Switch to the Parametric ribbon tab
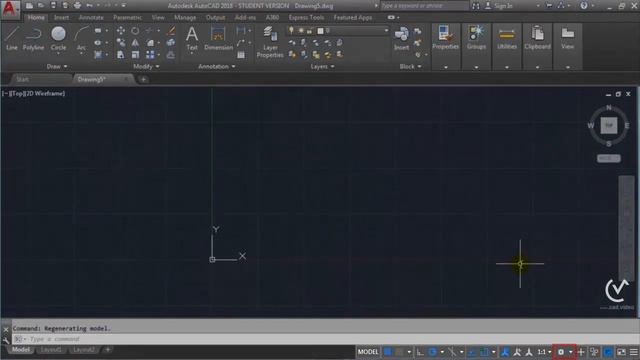 (x=128, y=18)
